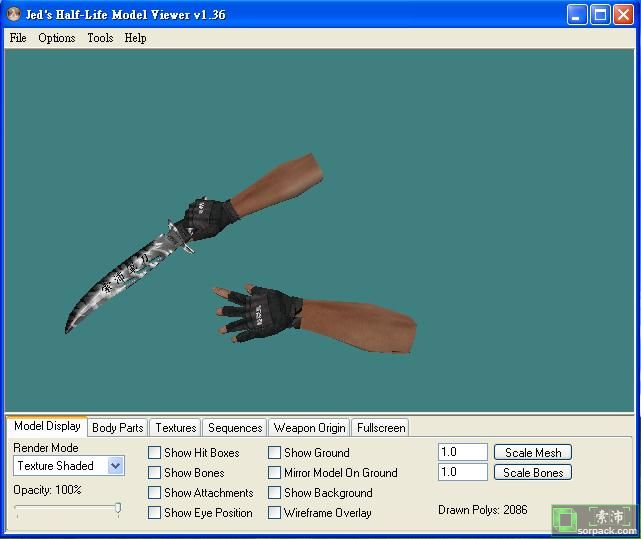
Task: Open the Tools menu
Action: 100,38
